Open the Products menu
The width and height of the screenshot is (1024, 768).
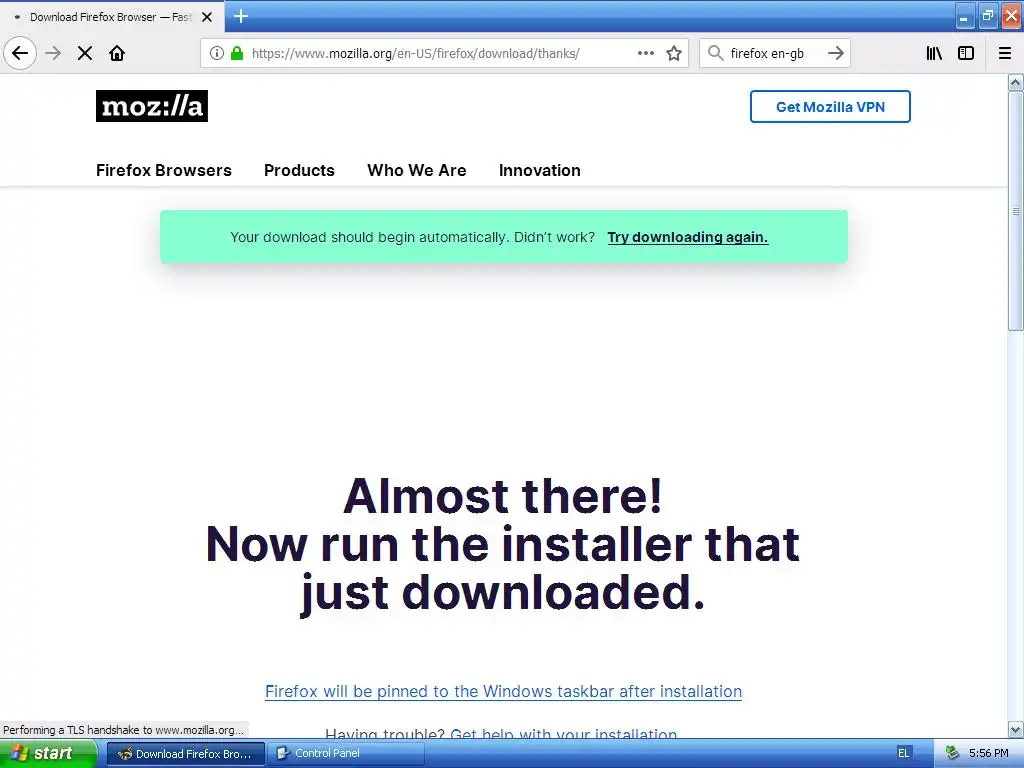click(x=299, y=170)
